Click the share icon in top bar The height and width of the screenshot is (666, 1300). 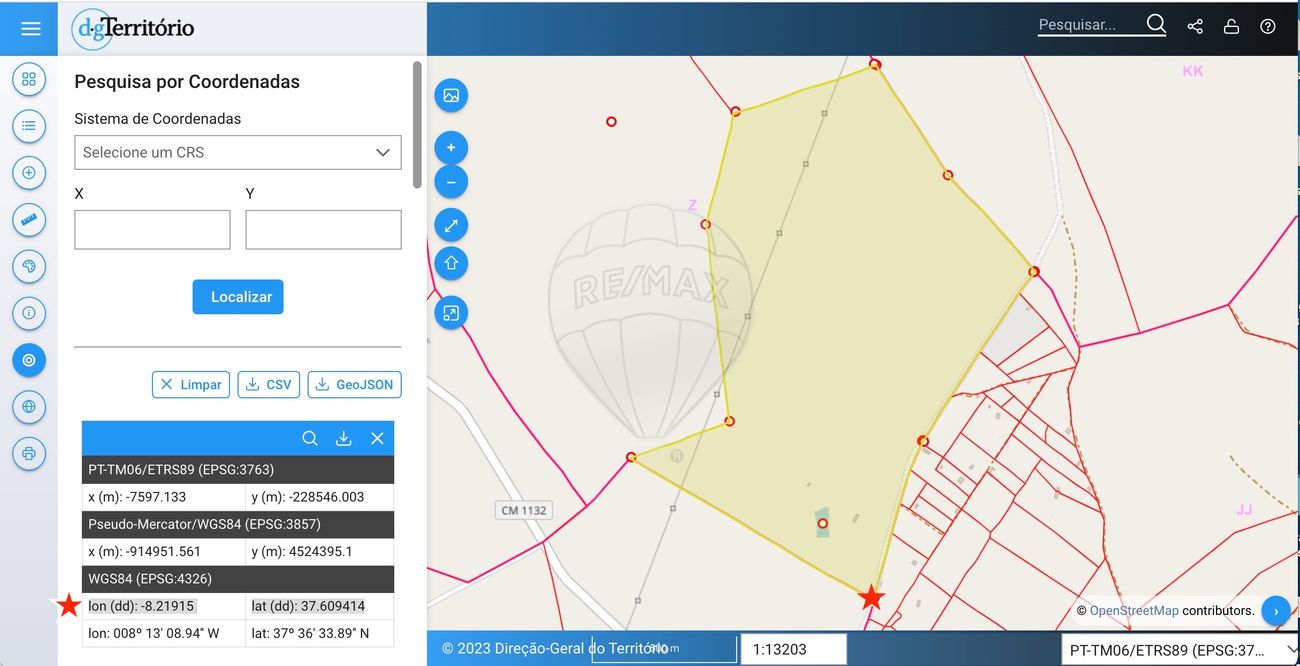coord(1195,27)
